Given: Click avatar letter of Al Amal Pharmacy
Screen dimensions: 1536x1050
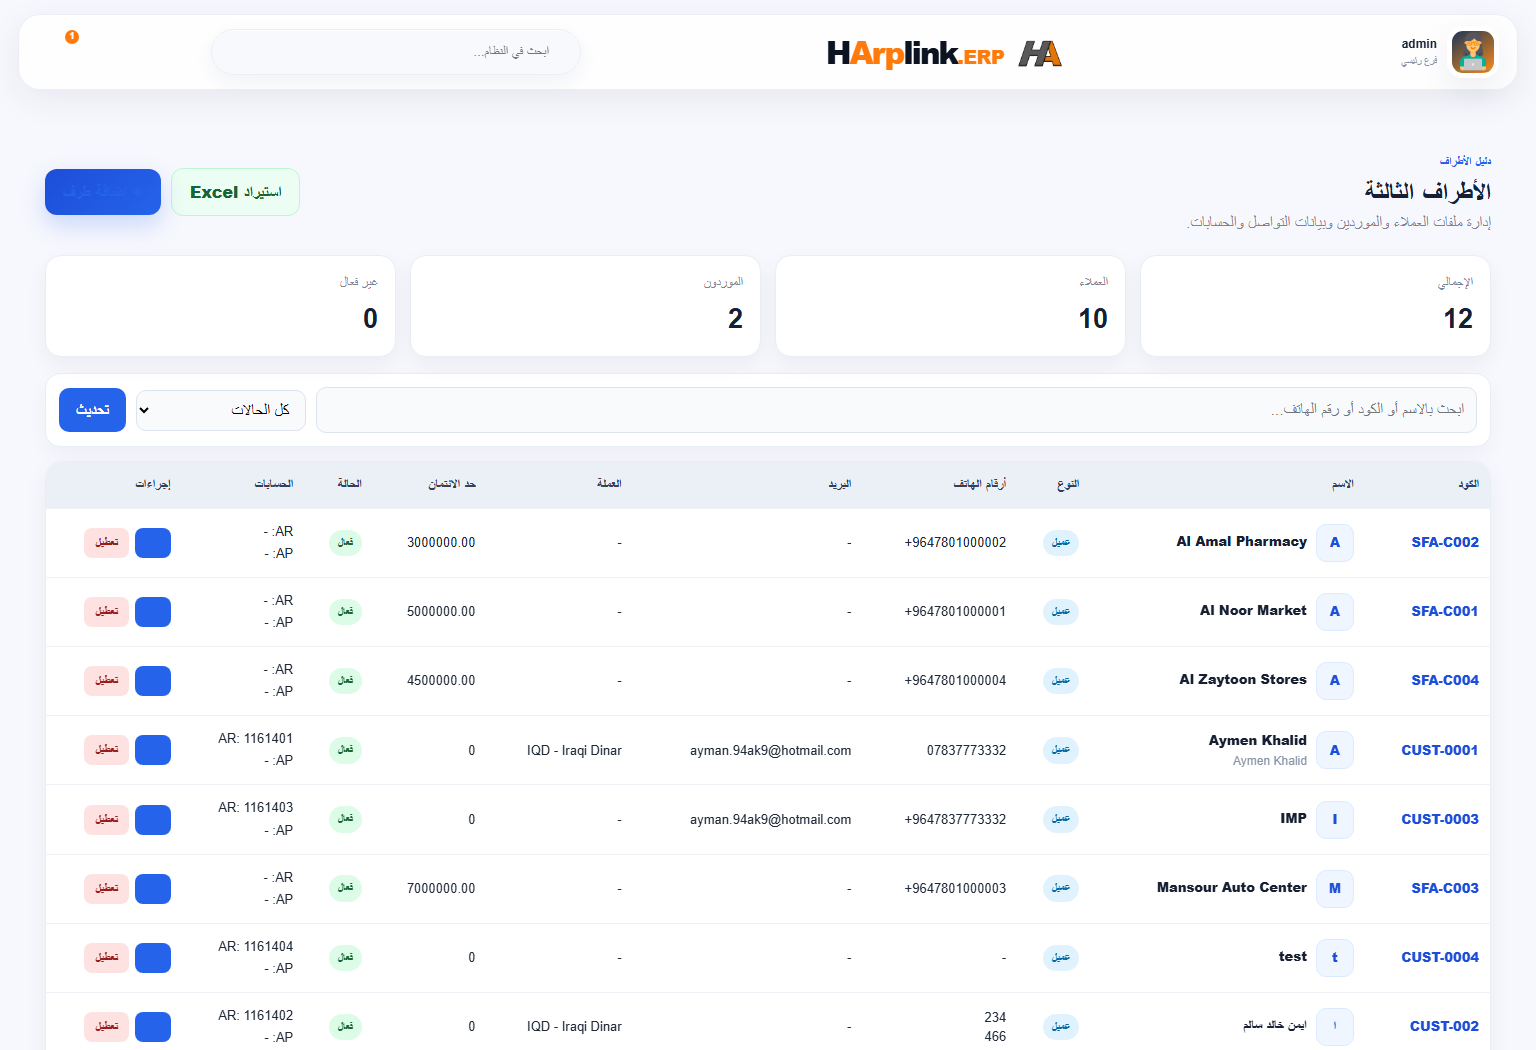Looking at the screenshot, I should [x=1334, y=542].
